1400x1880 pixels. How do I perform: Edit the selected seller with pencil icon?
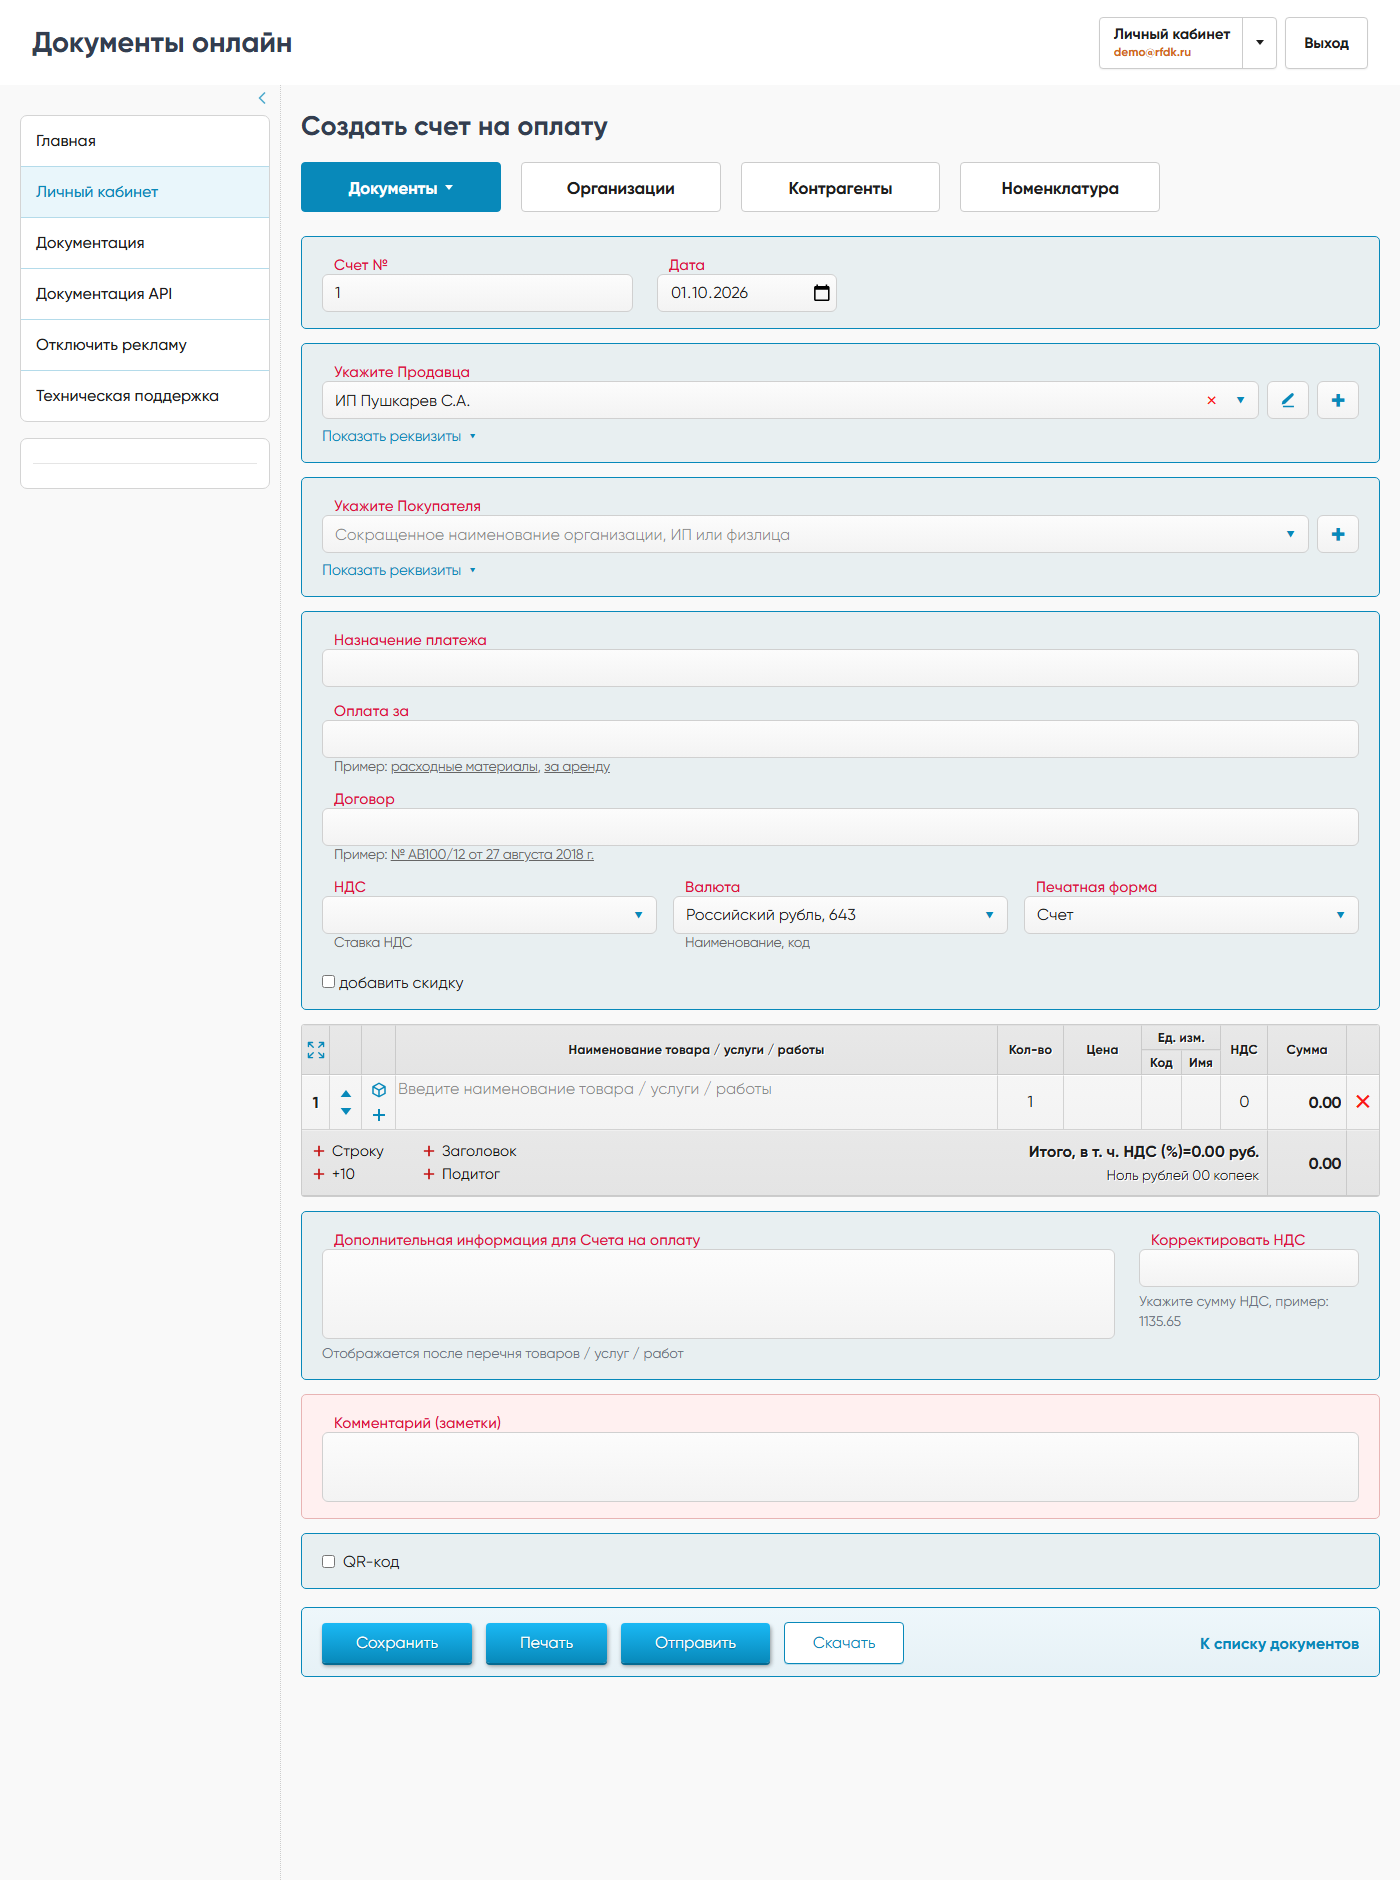click(1288, 400)
